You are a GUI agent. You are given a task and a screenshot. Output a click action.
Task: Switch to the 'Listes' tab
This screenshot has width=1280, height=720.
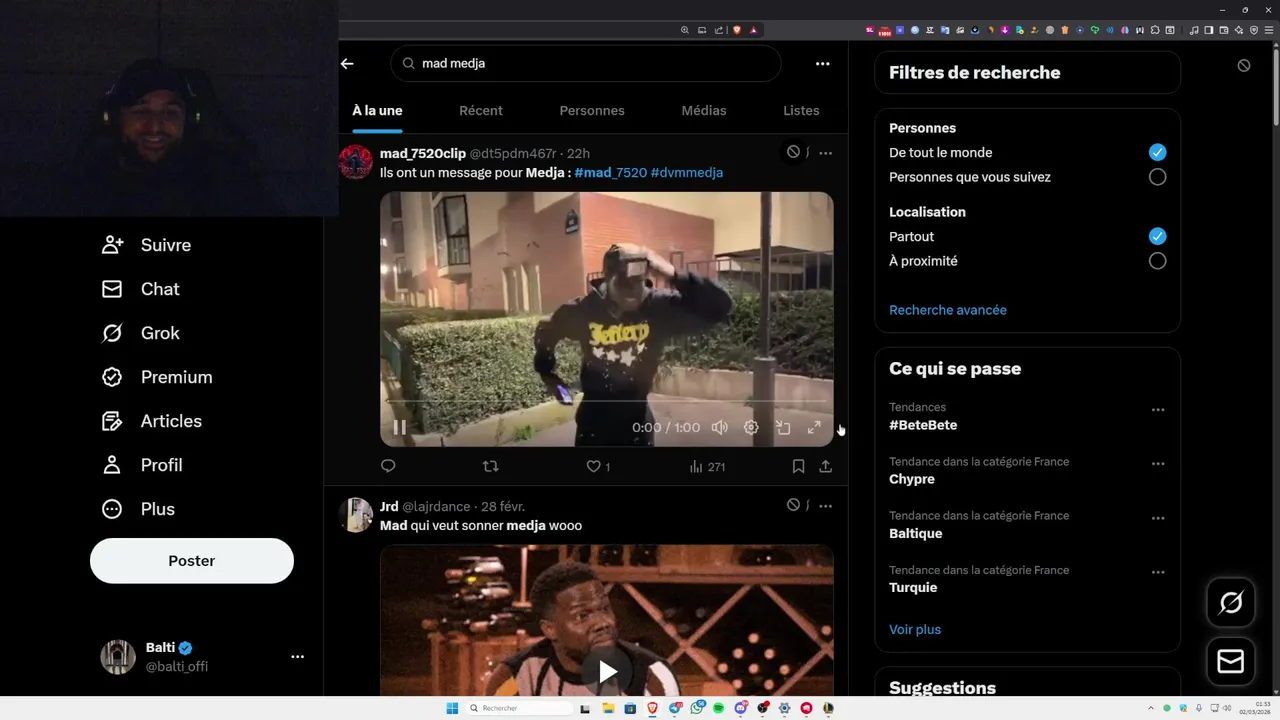click(801, 111)
